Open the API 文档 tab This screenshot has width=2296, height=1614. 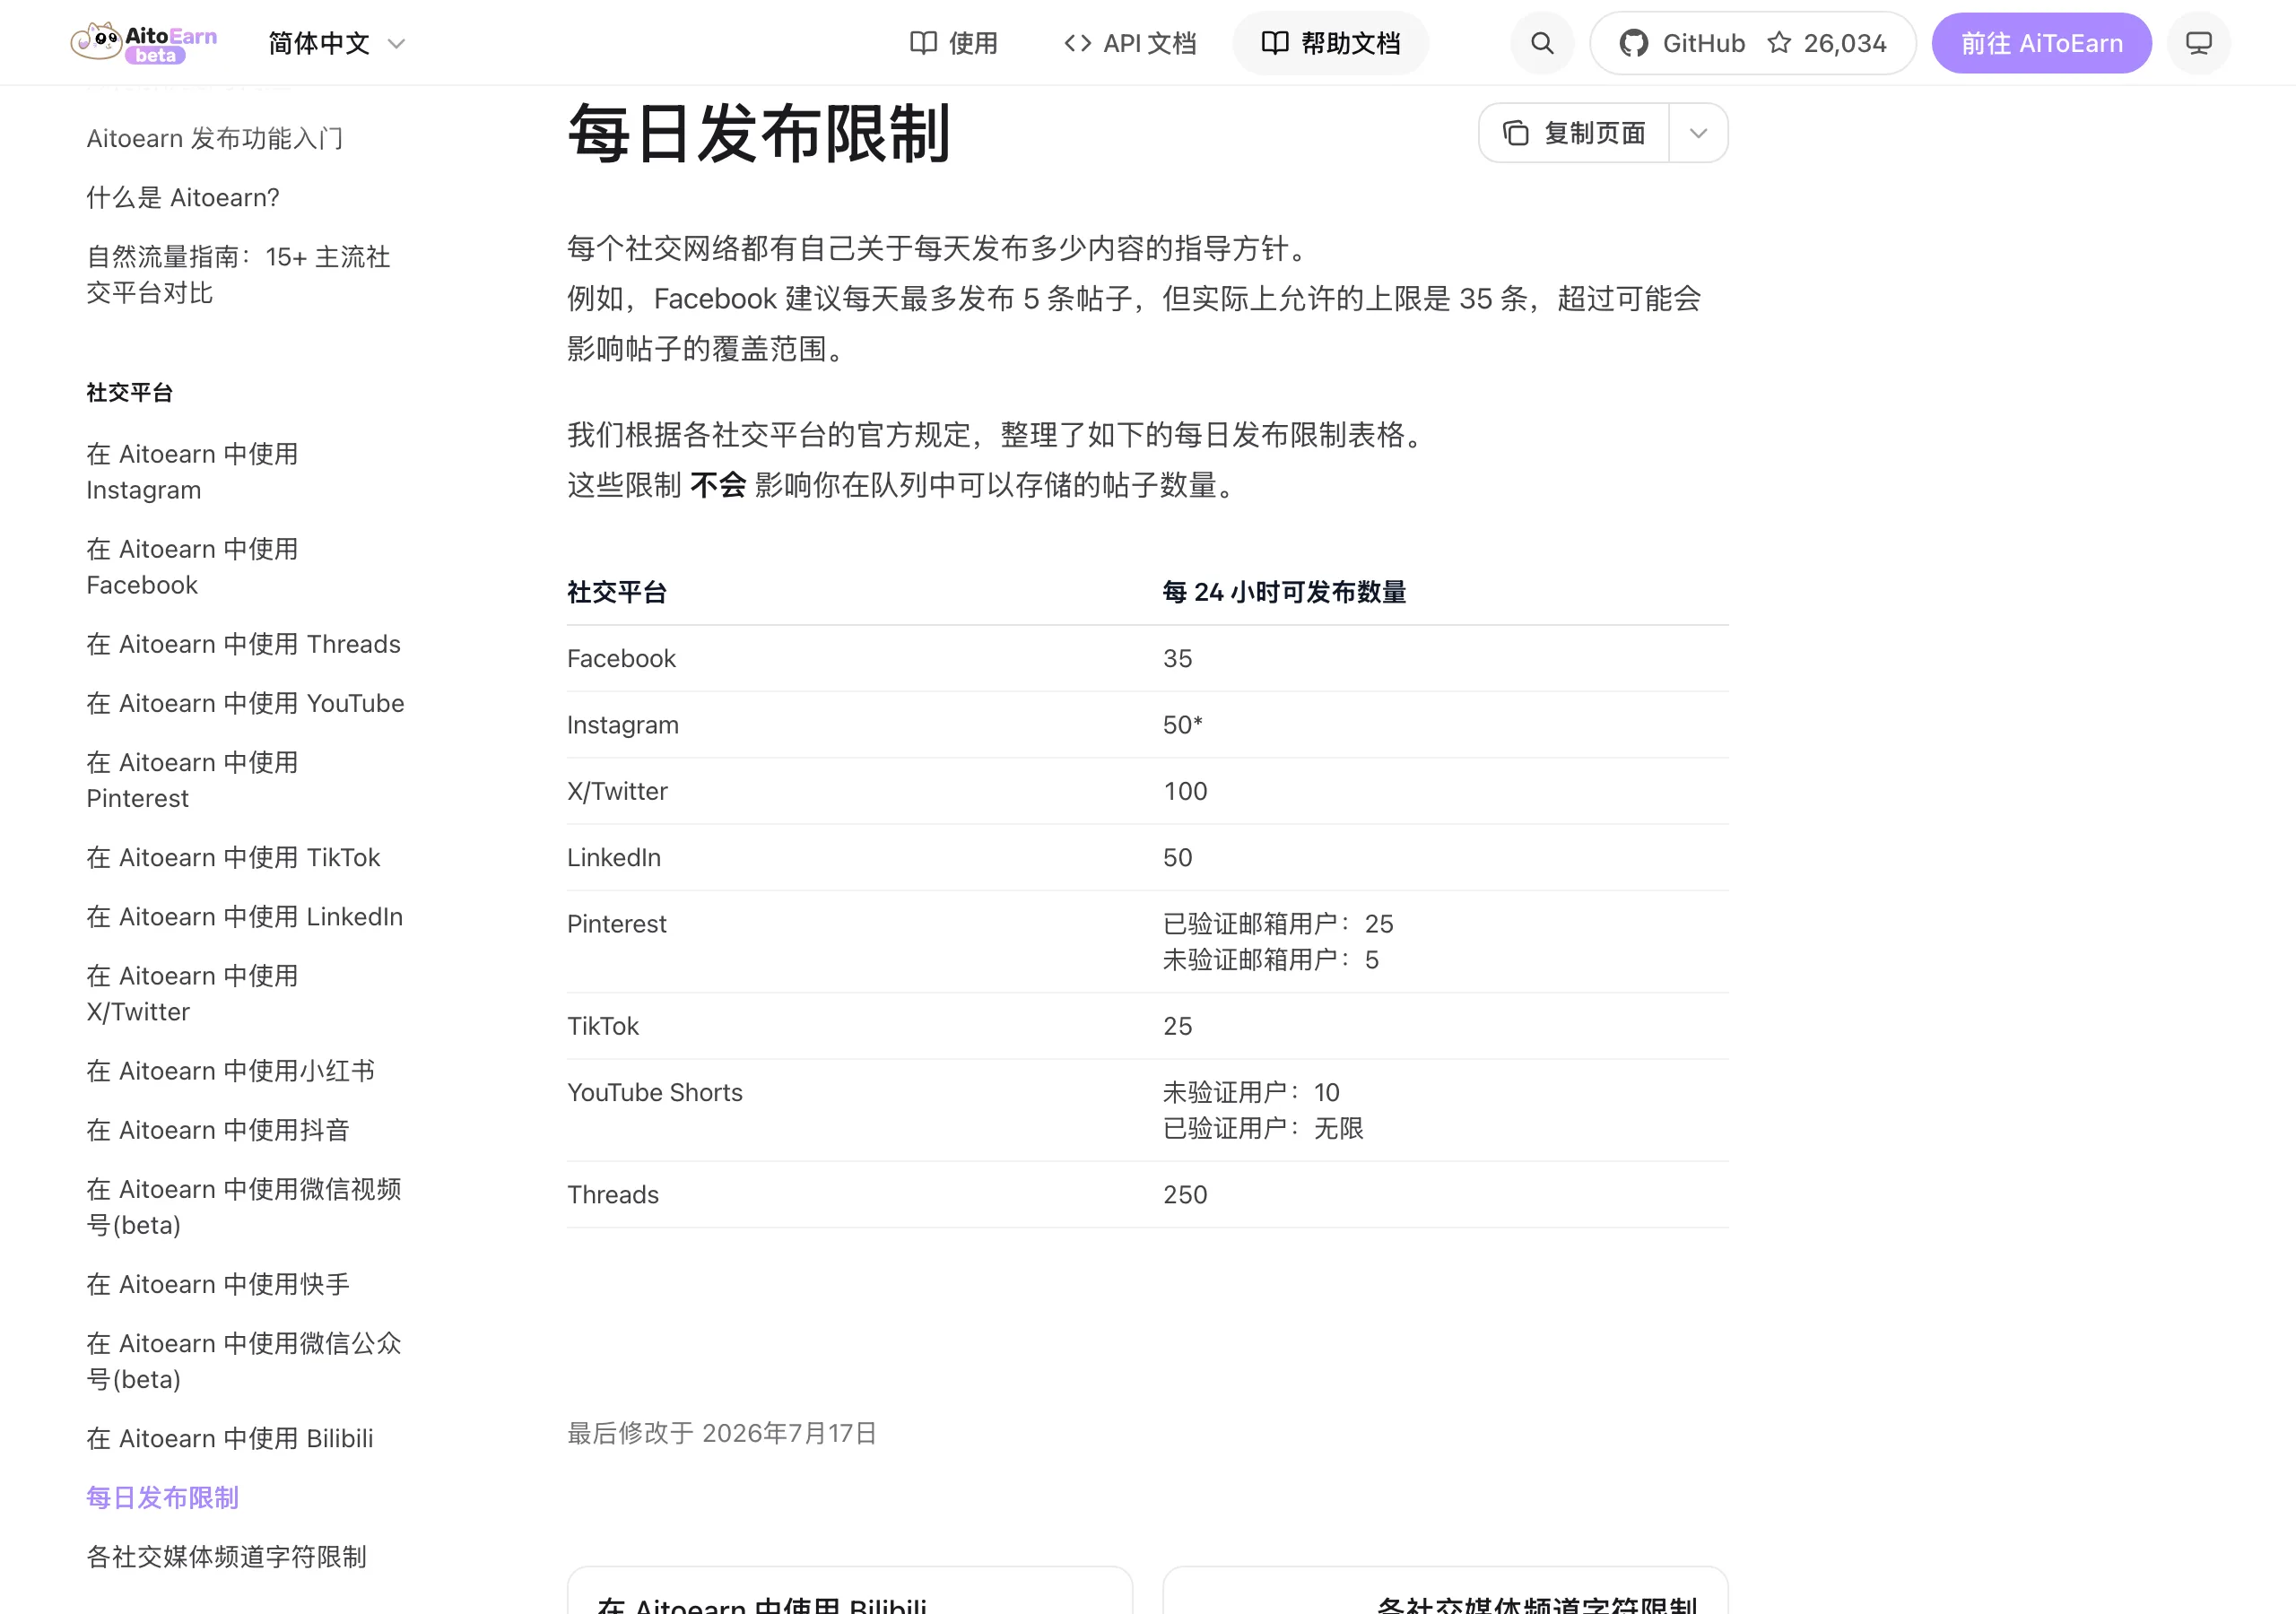click(x=1130, y=43)
